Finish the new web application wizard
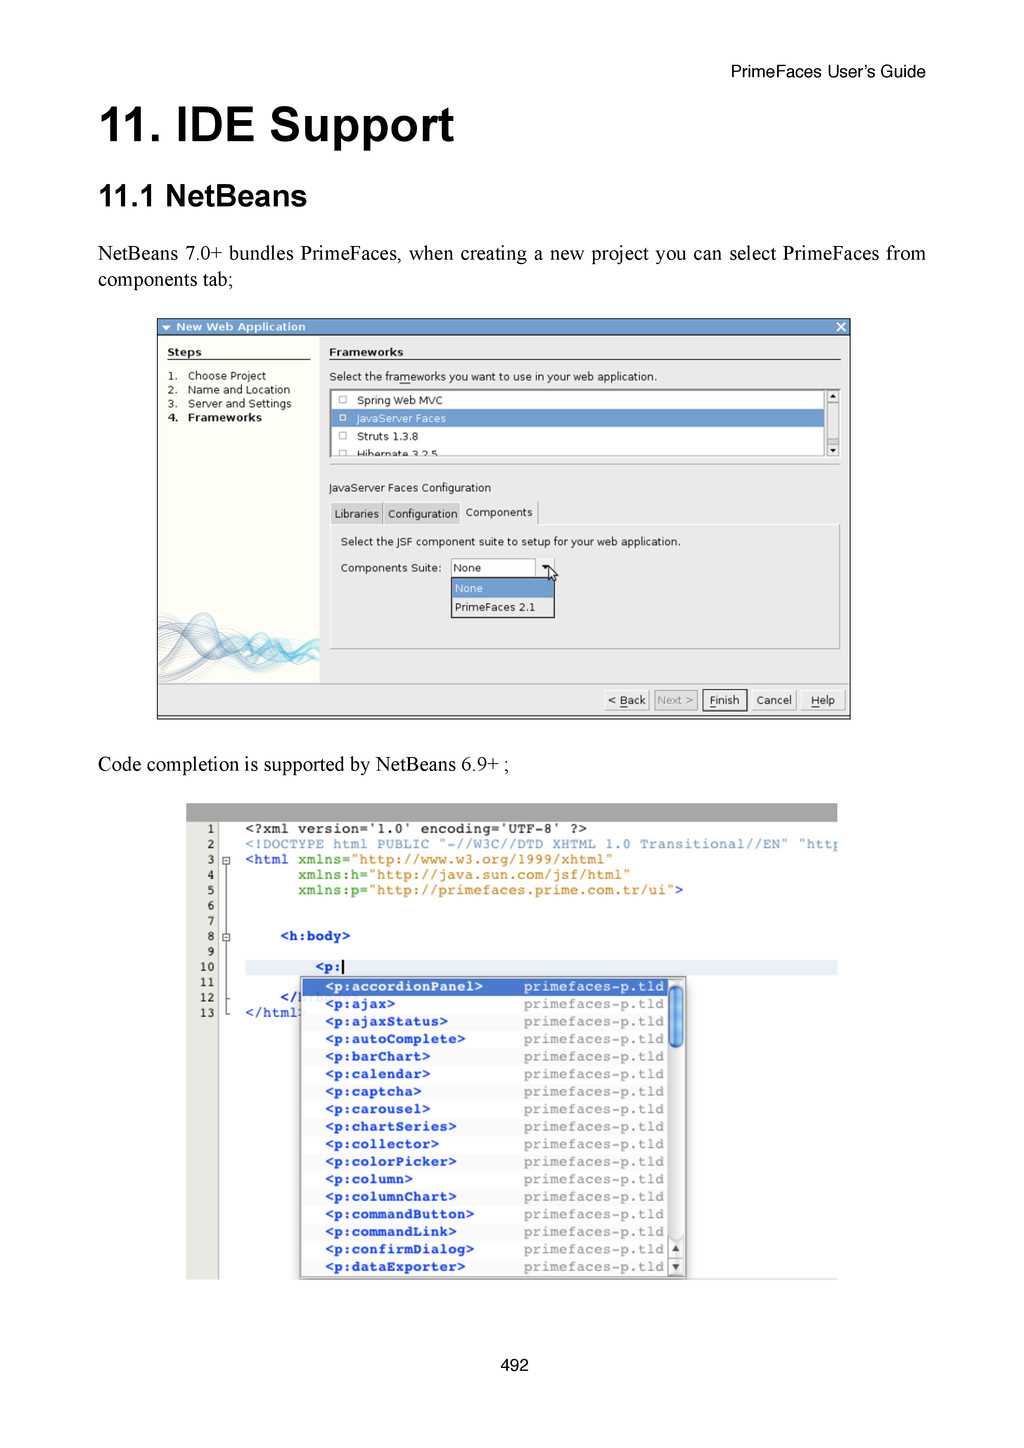The width and height of the screenshot is (1024, 1448). 725,700
